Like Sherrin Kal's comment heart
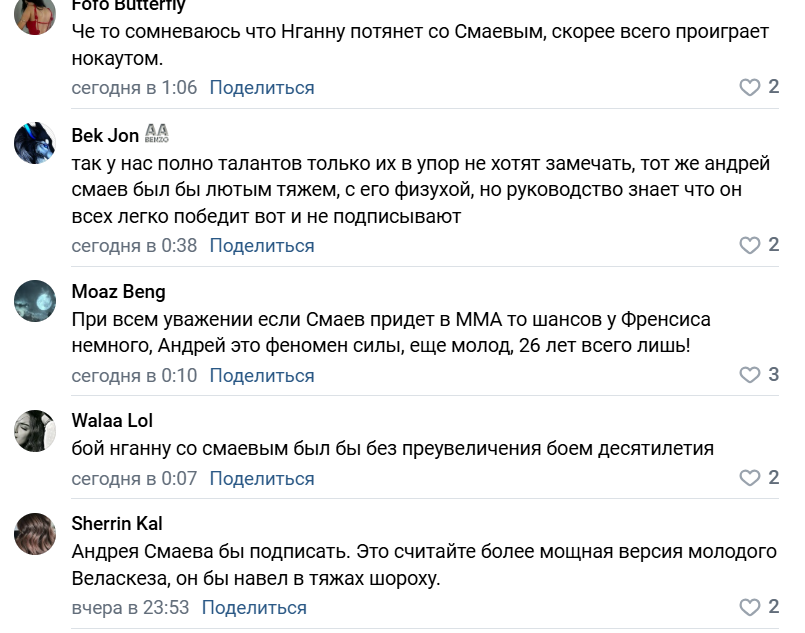Viewport: 805px width, 633px height. click(x=750, y=607)
